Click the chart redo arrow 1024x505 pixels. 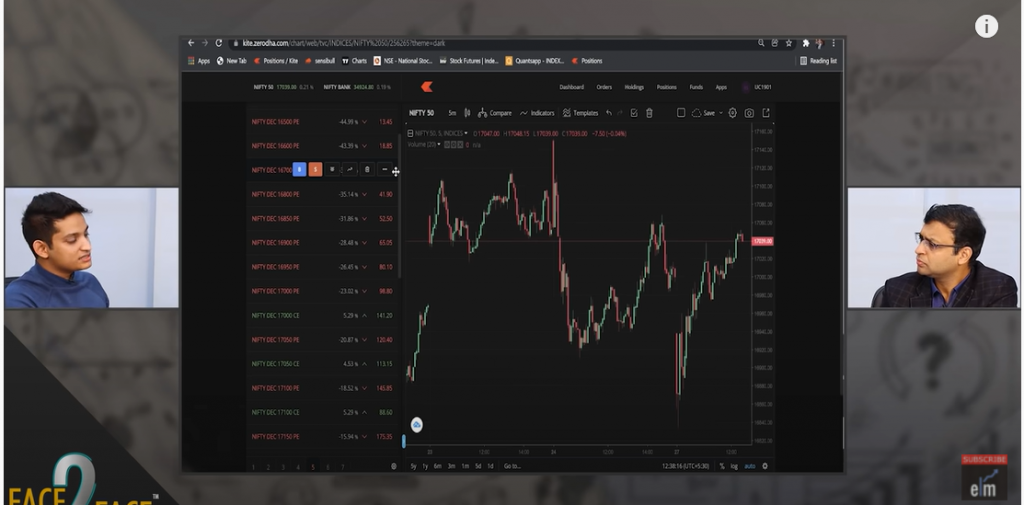click(620, 113)
